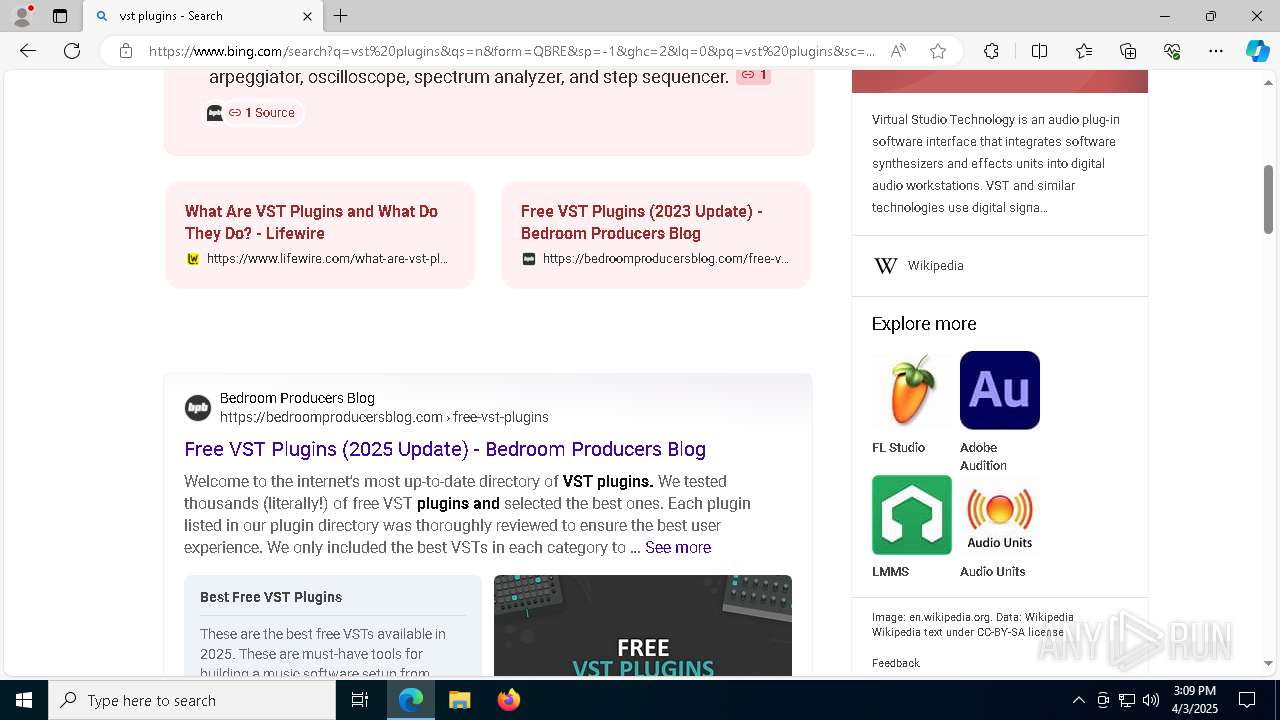Refresh the Bing search page

72,51
